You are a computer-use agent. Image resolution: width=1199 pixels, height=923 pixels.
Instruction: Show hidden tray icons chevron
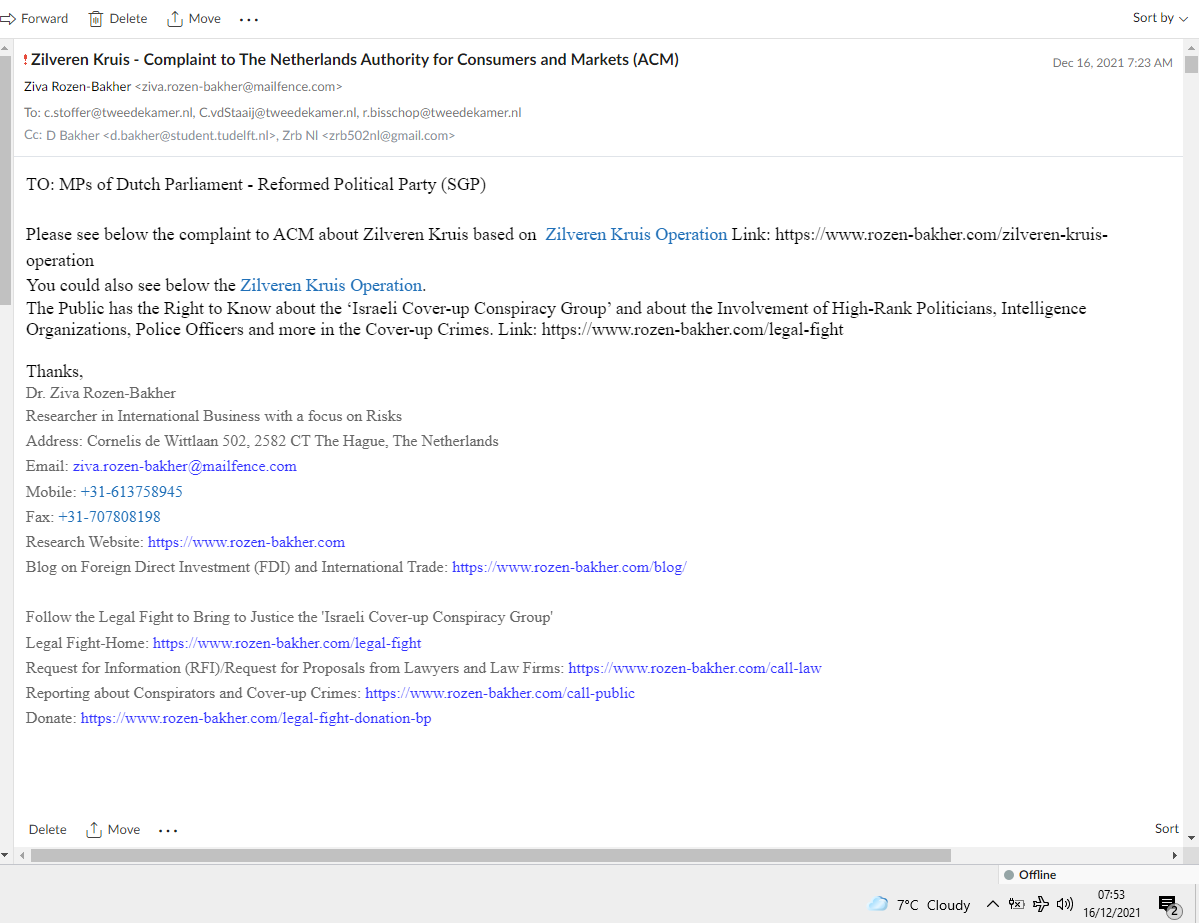[x=993, y=905]
